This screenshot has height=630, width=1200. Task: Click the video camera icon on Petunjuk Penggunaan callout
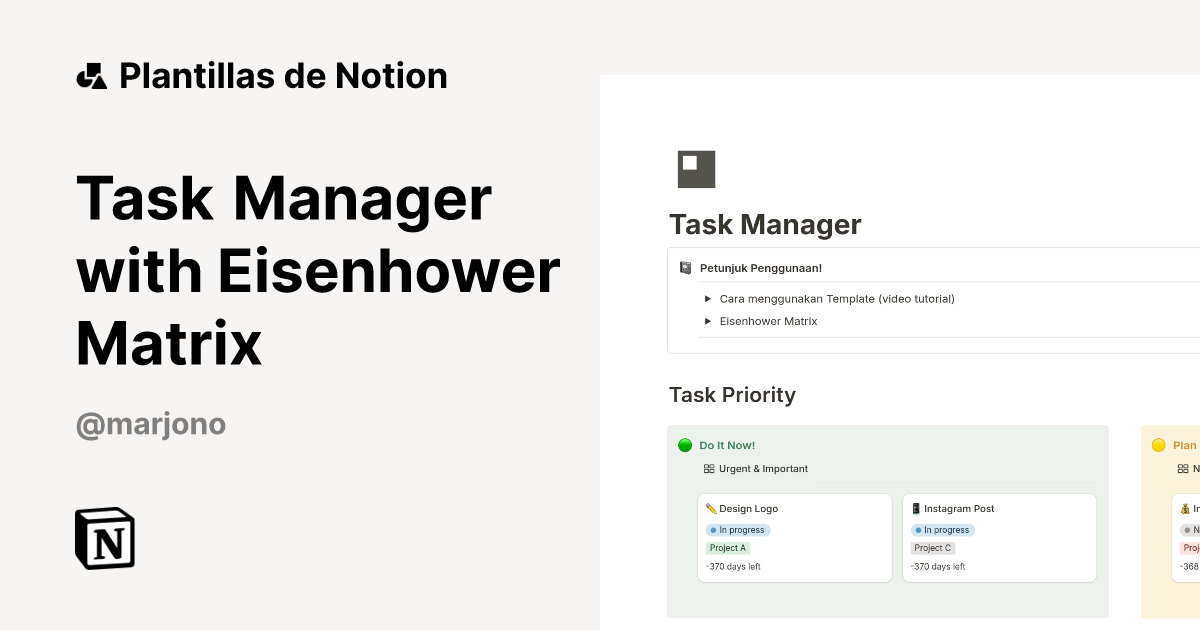coord(684,267)
